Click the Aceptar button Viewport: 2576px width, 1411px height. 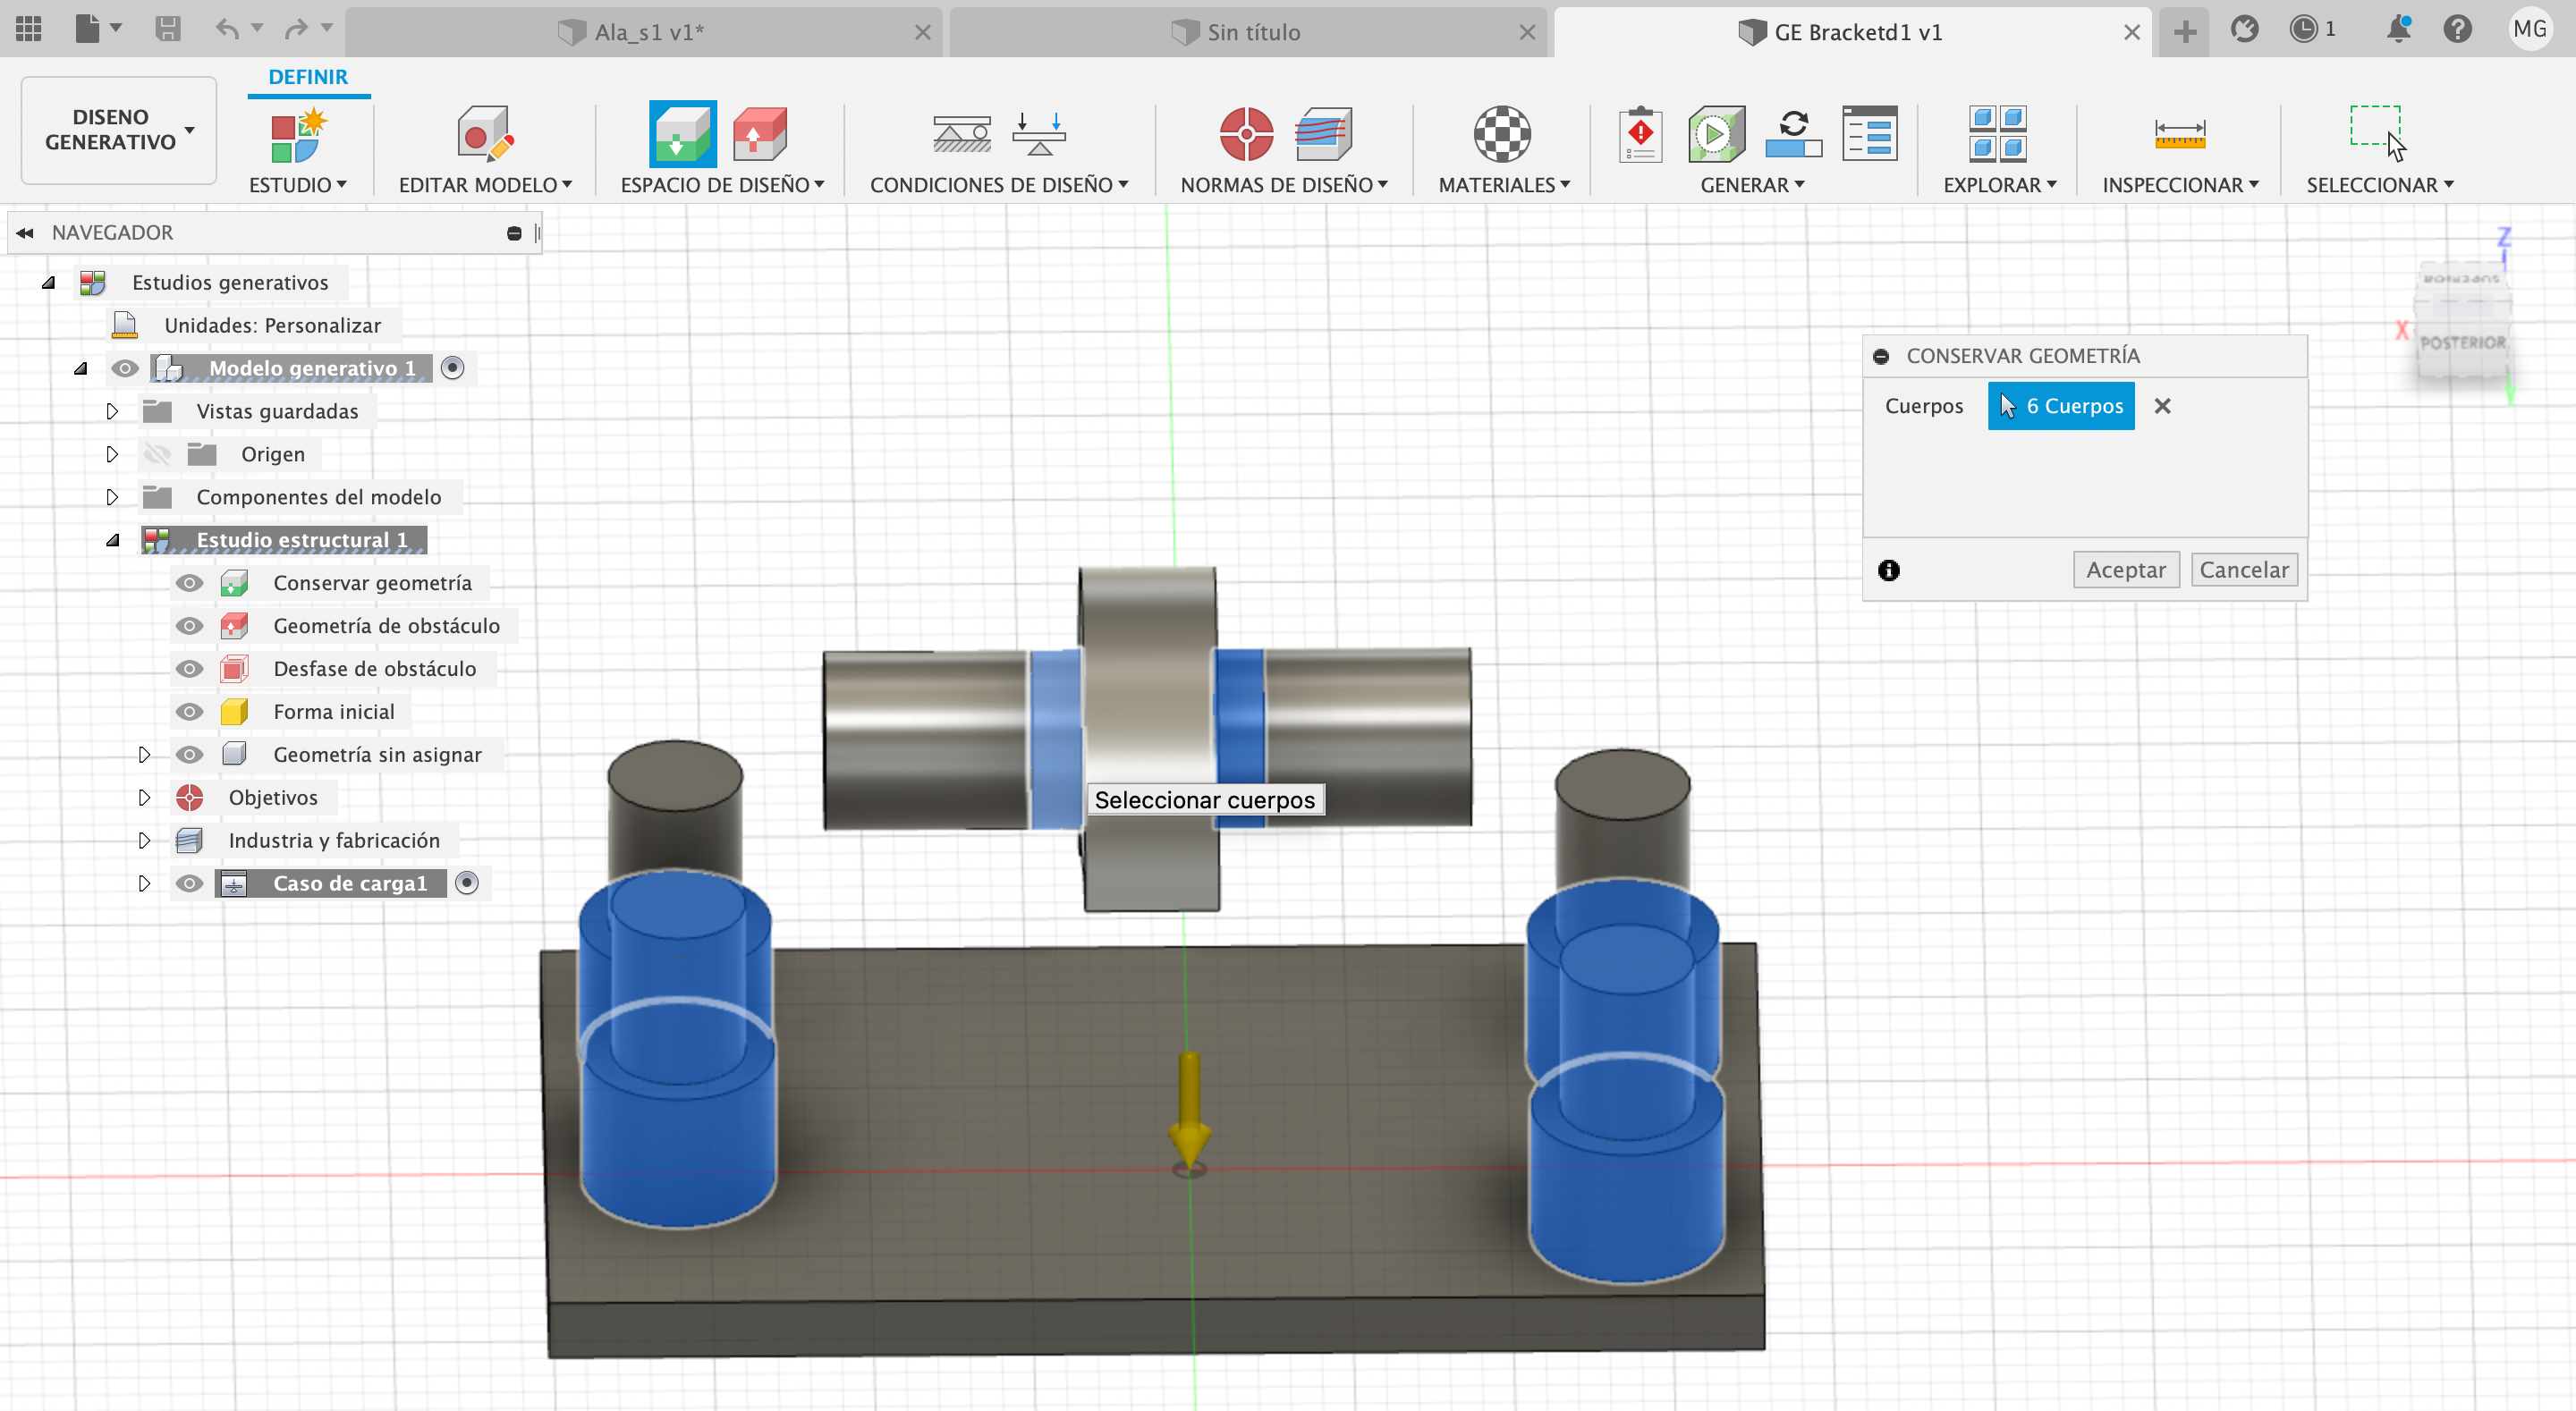(x=2126, y=570)
